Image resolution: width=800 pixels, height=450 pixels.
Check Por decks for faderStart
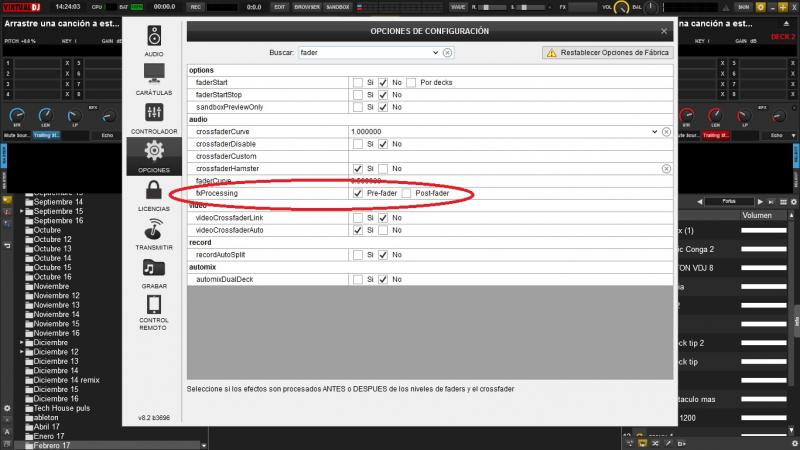pyautogui.click(x=411, y=82)
